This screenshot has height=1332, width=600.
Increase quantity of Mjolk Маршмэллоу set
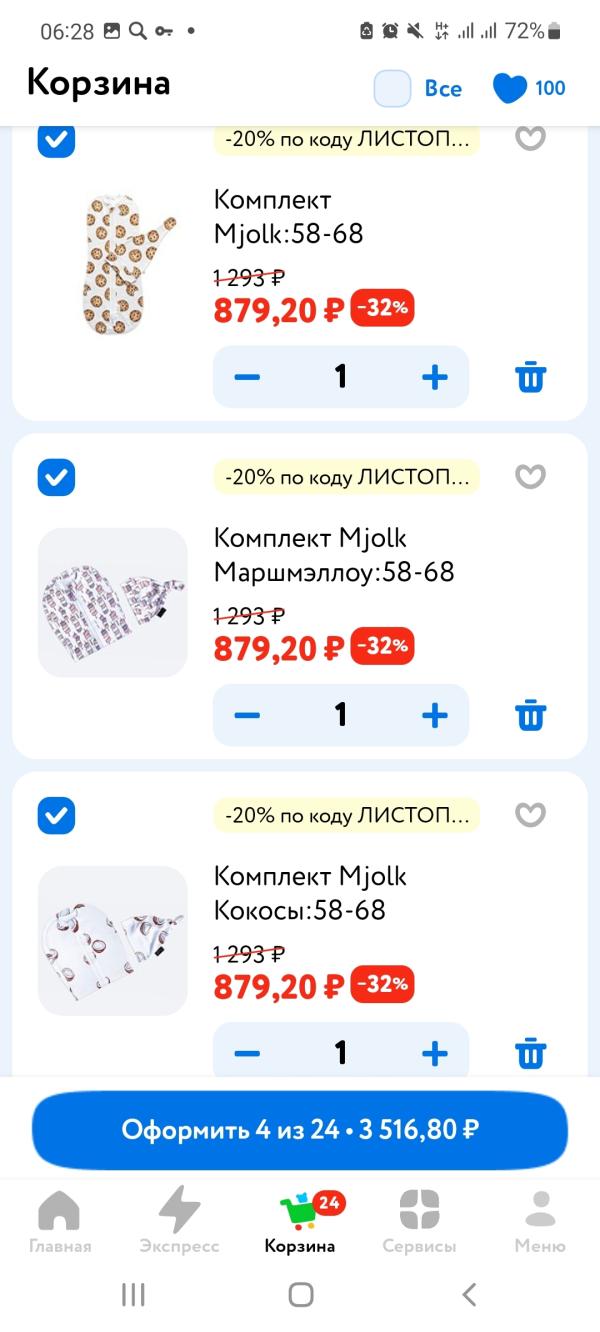pos(434,716)
